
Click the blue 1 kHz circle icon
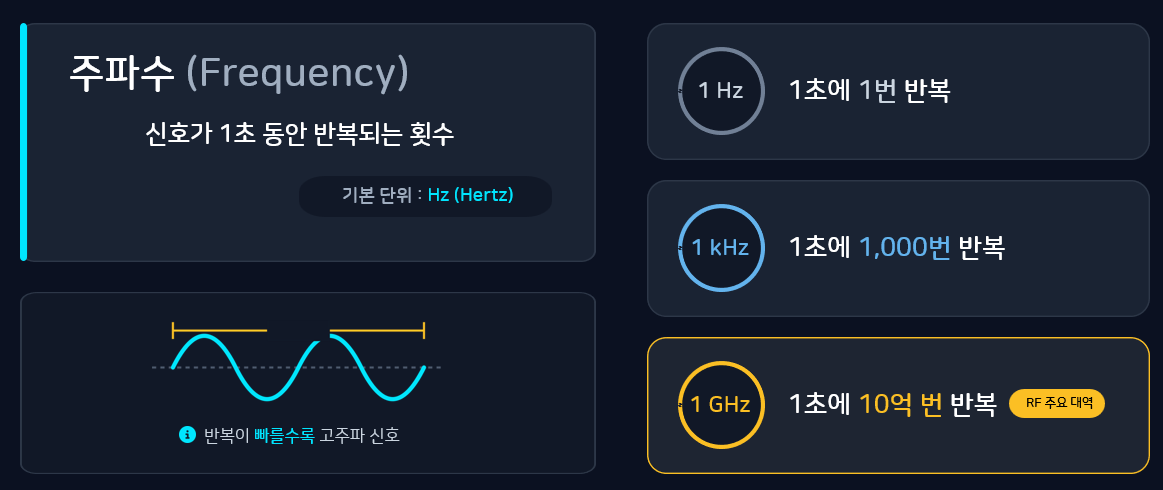pos(720,247)
